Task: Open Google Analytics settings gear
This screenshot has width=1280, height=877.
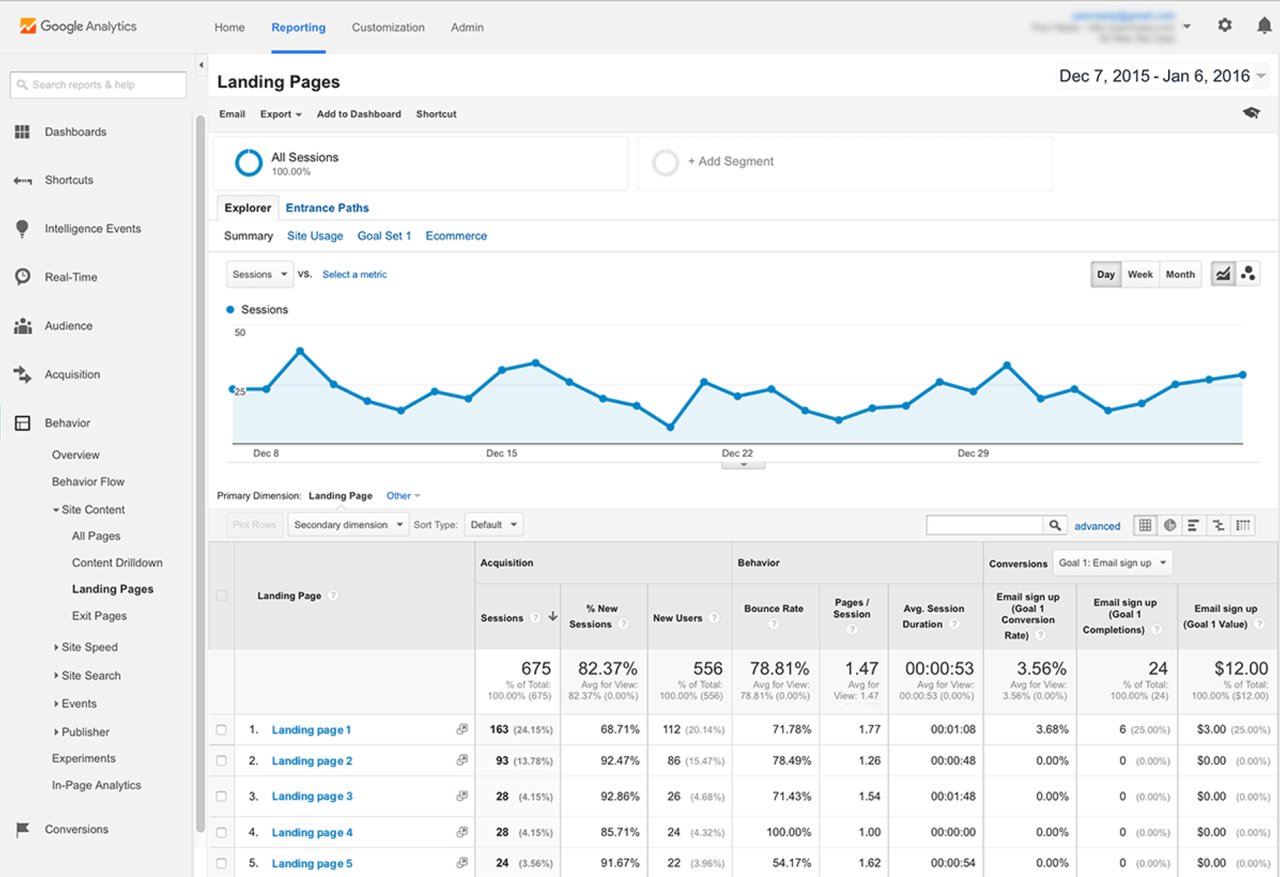Action: pyautogui.click(x=1224, y=25)
